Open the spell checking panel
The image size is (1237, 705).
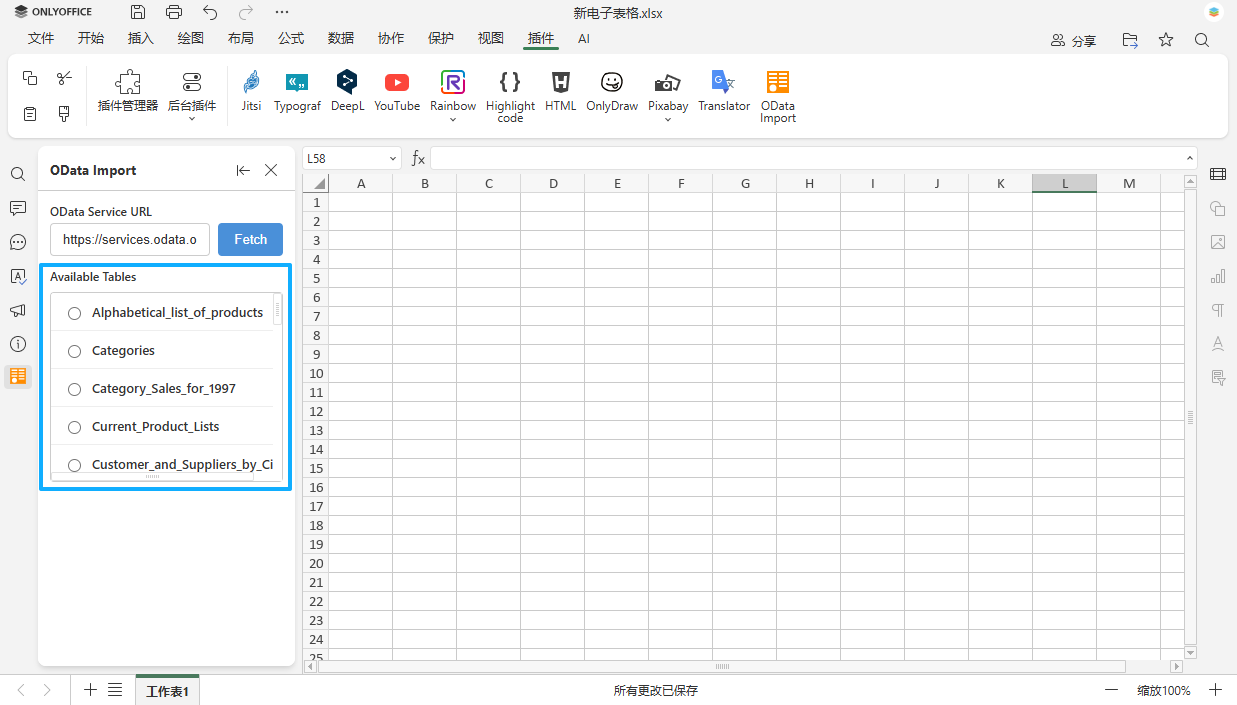(x=17, y=277)
